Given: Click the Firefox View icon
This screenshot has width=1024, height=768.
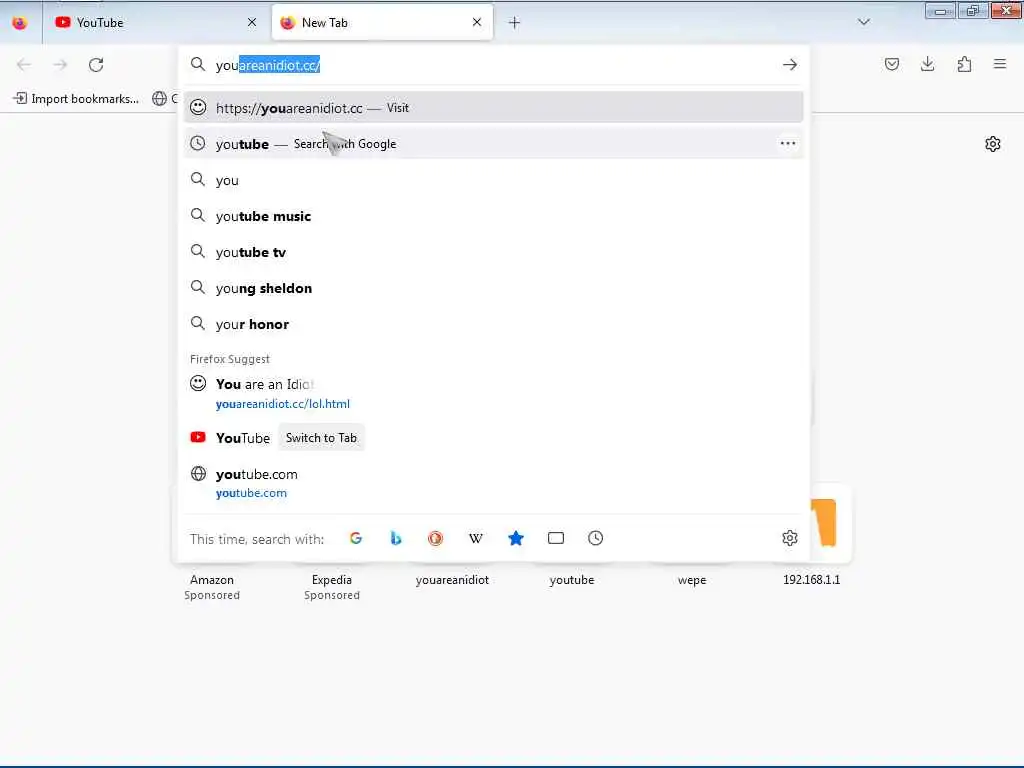Looking at the screenshot, I should (20, 23).
